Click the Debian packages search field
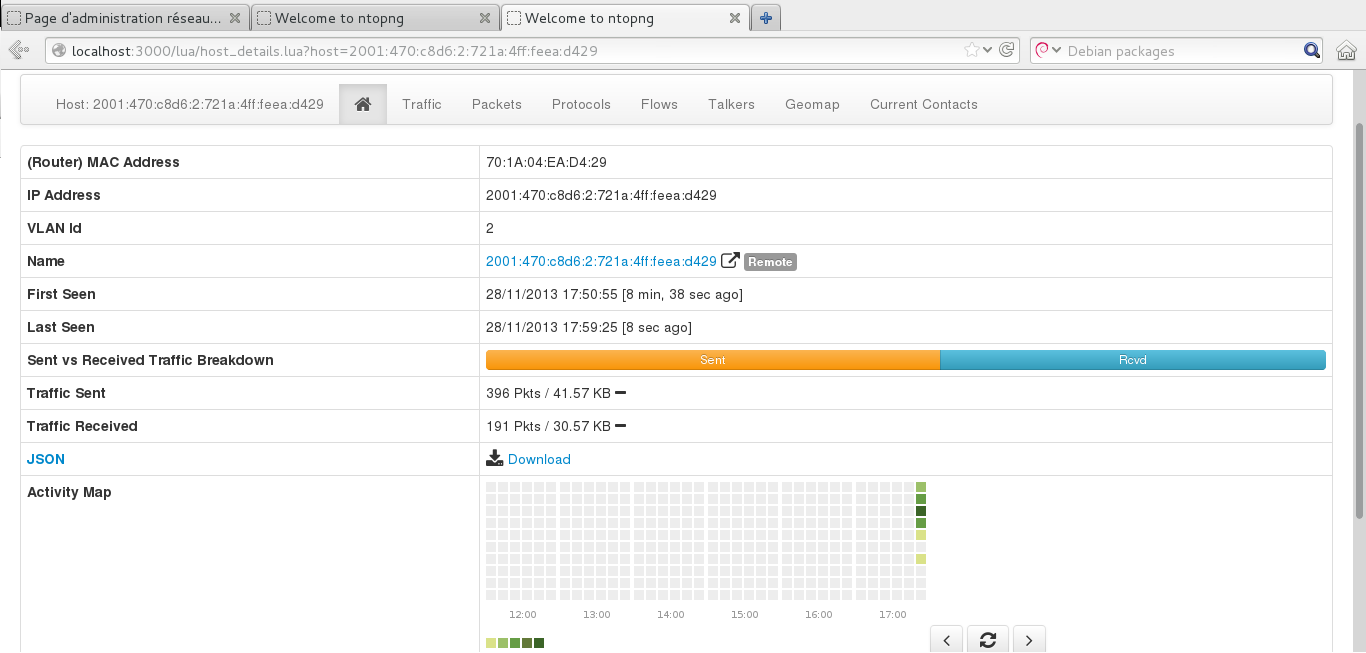The height and width of the screenshot is (653, 1366). pos(1180,51)
